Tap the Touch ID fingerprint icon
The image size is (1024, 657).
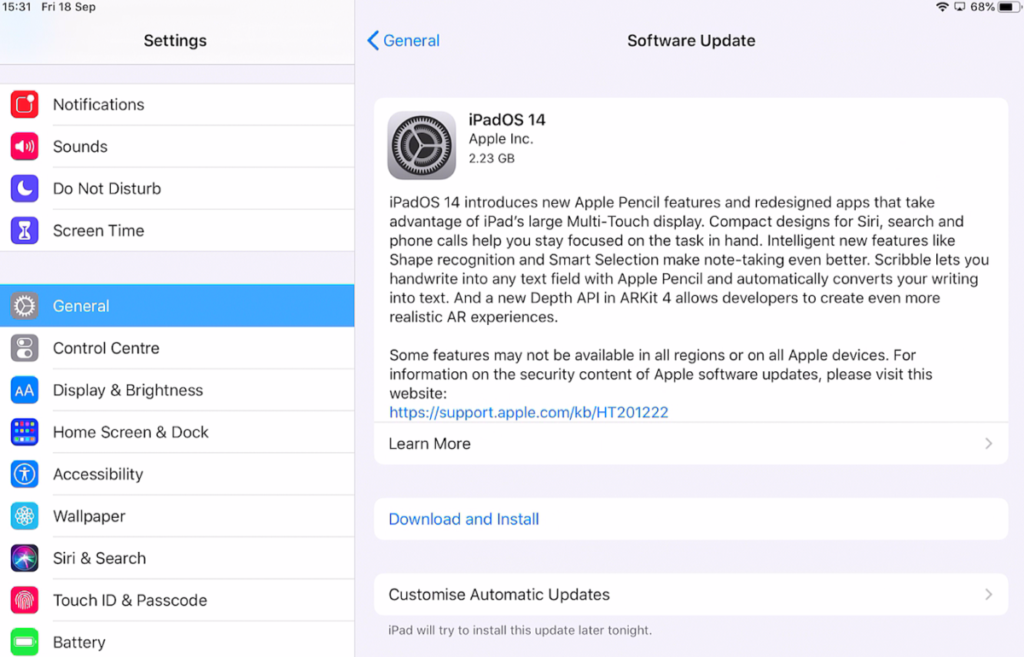coord(24,600)
